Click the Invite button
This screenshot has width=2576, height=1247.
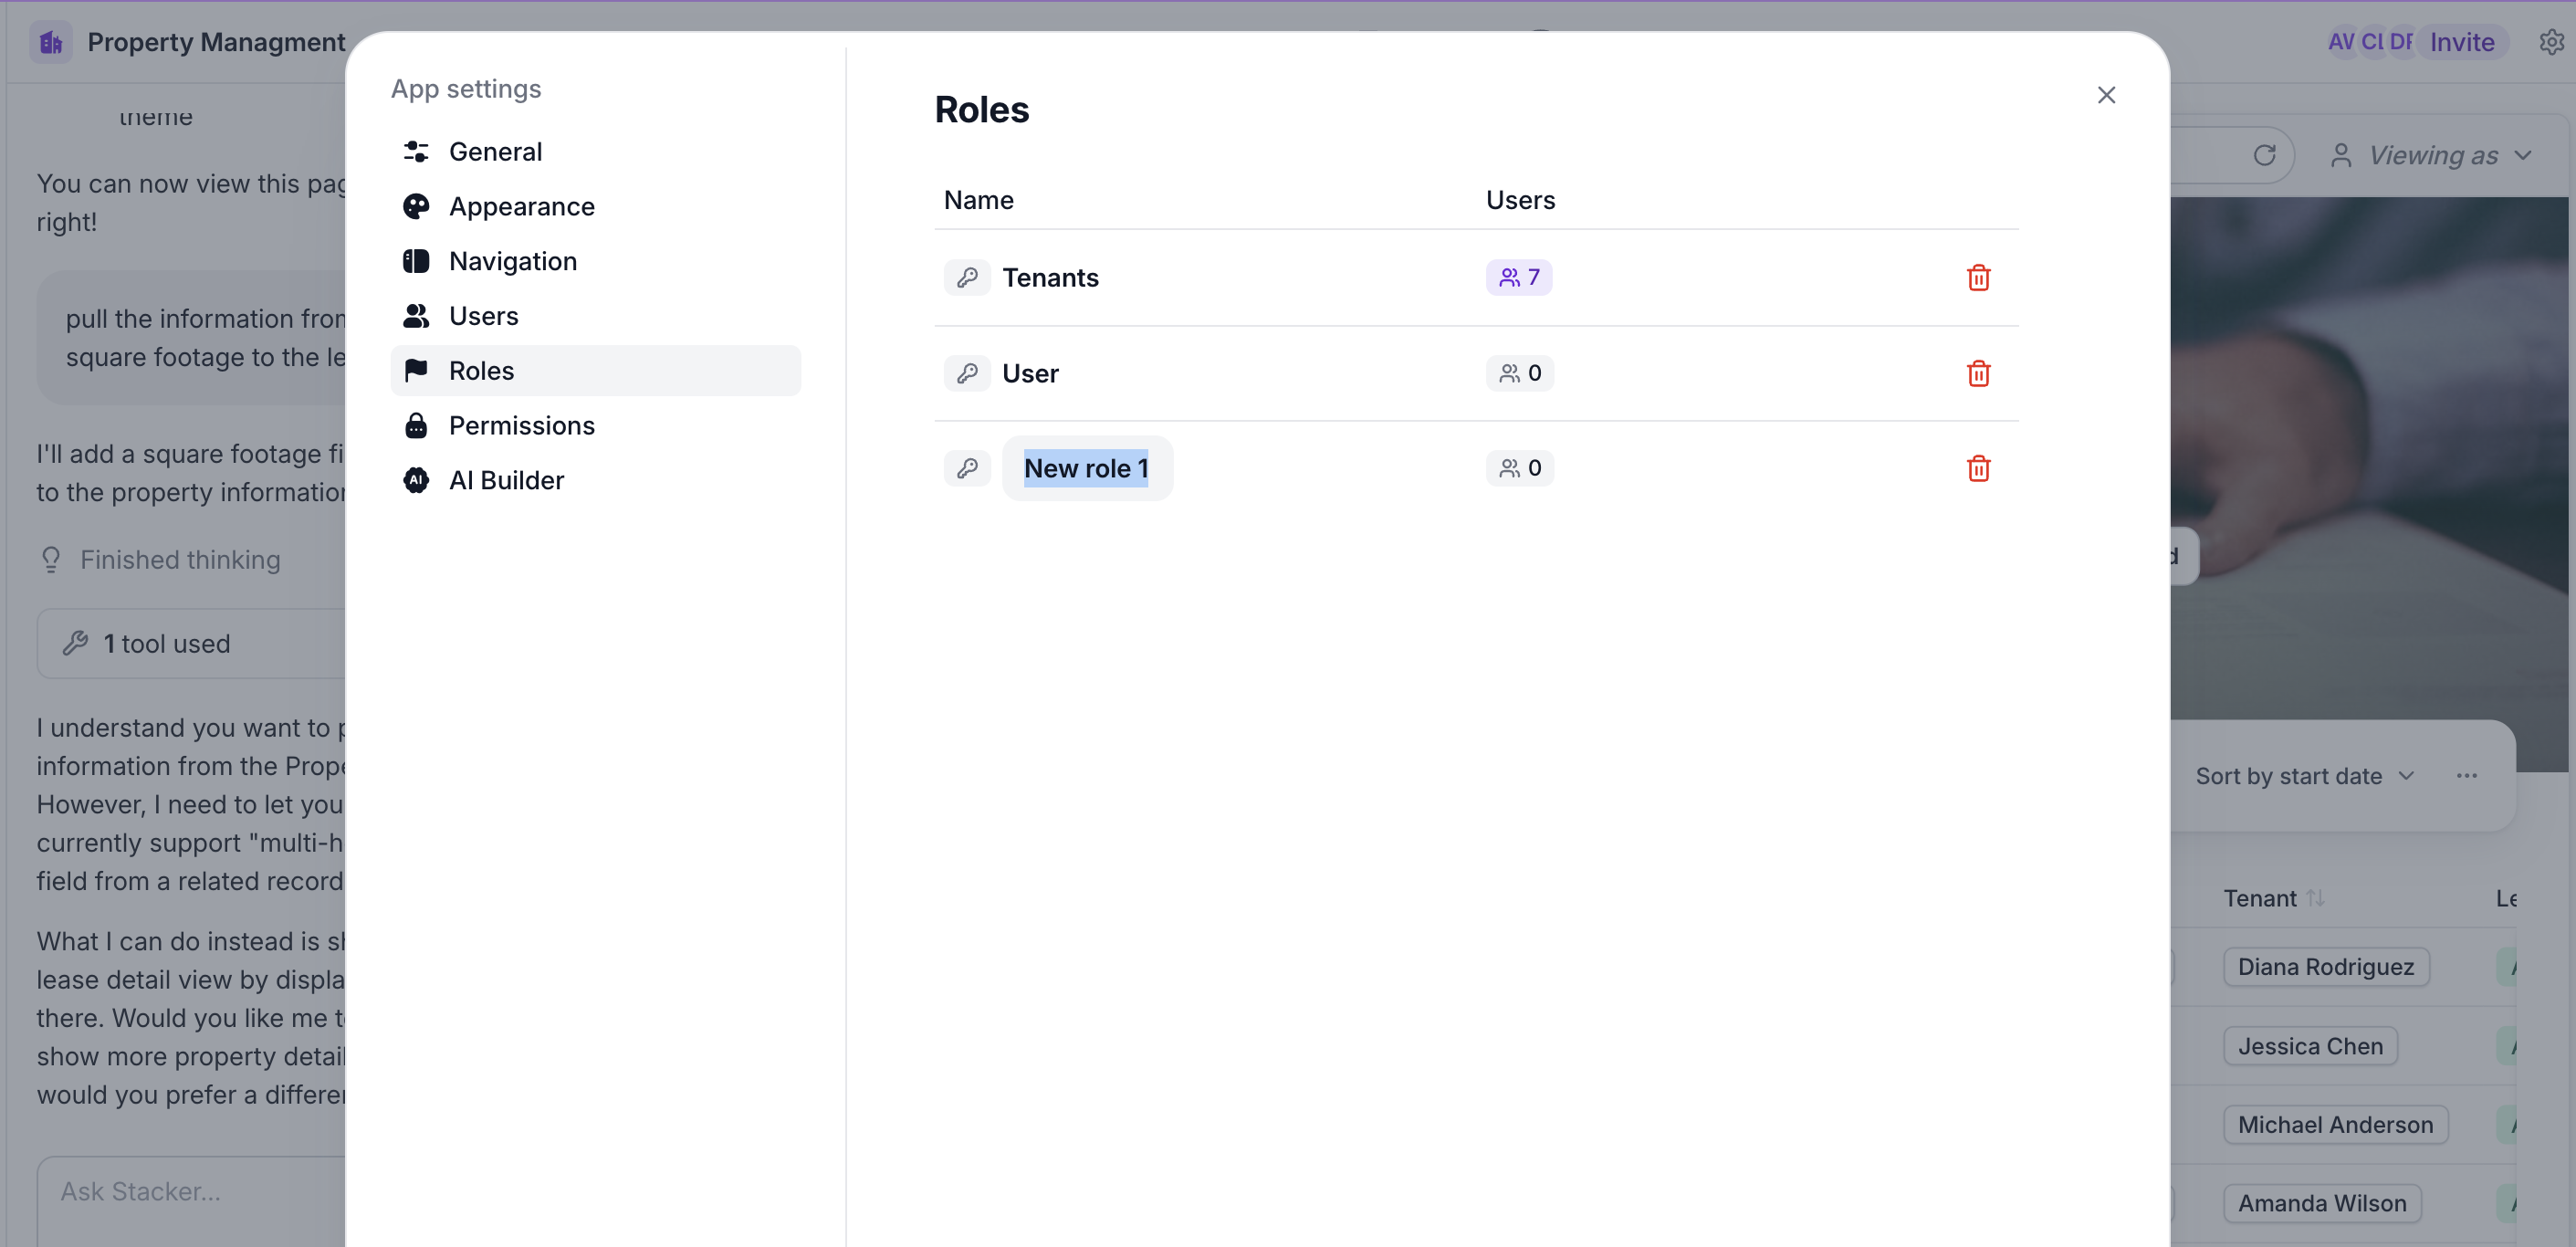tap(2462, 42)
